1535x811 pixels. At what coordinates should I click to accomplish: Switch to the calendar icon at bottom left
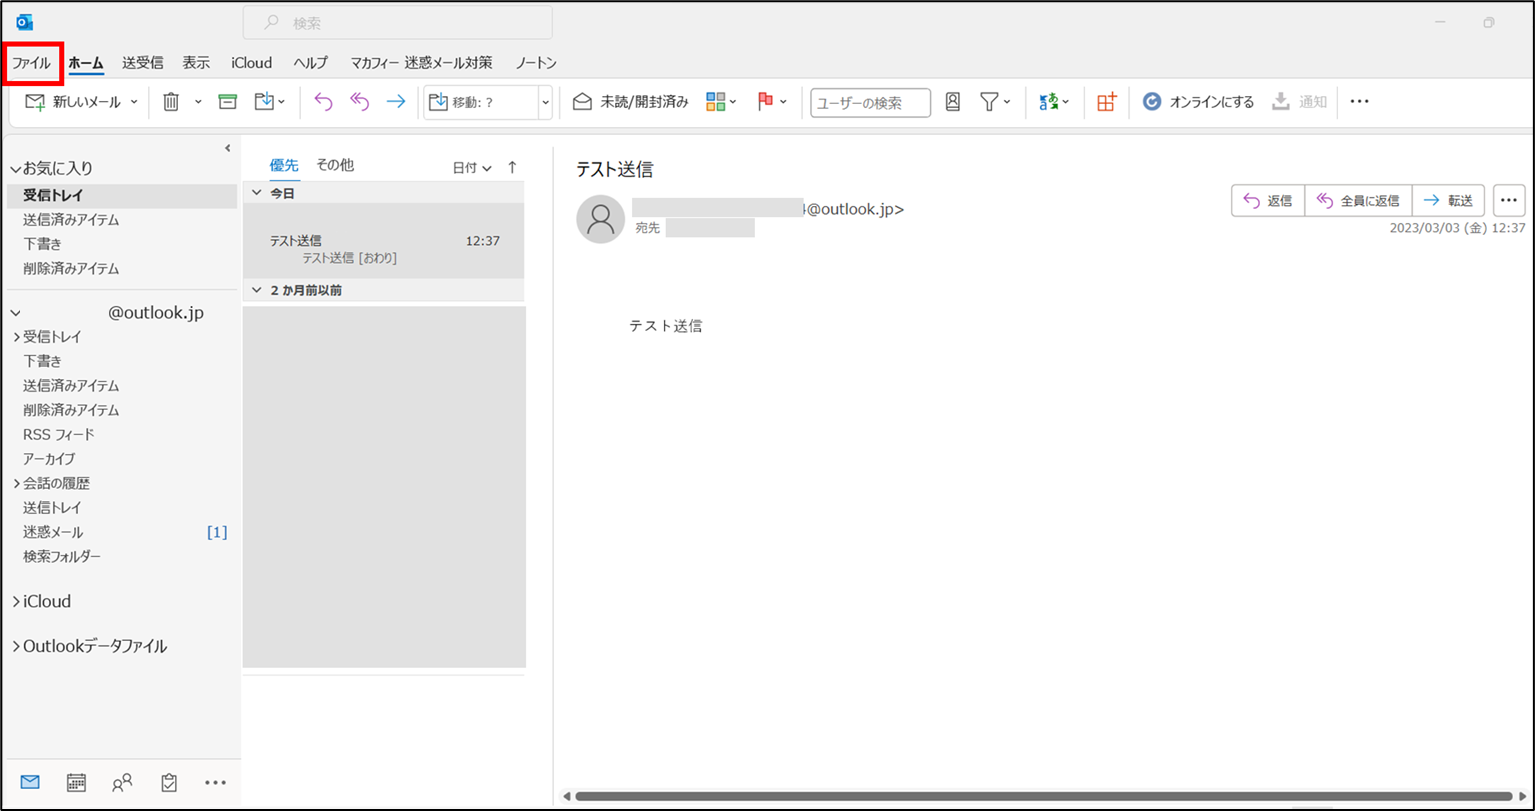point(75,783)
